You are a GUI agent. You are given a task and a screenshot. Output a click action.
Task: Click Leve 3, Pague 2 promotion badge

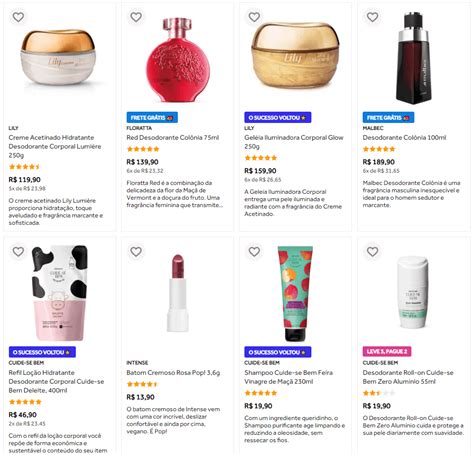pyautogui.click(x=387, y=351)
